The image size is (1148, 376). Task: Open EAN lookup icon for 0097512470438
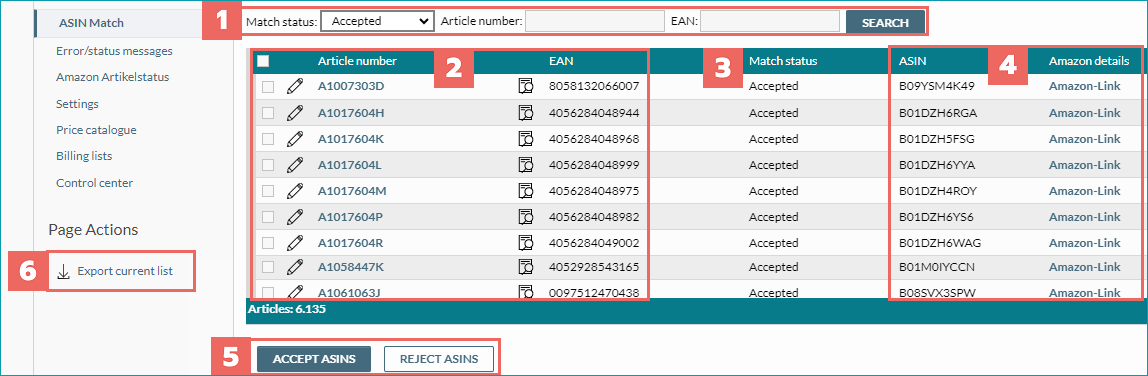point(525,293)
